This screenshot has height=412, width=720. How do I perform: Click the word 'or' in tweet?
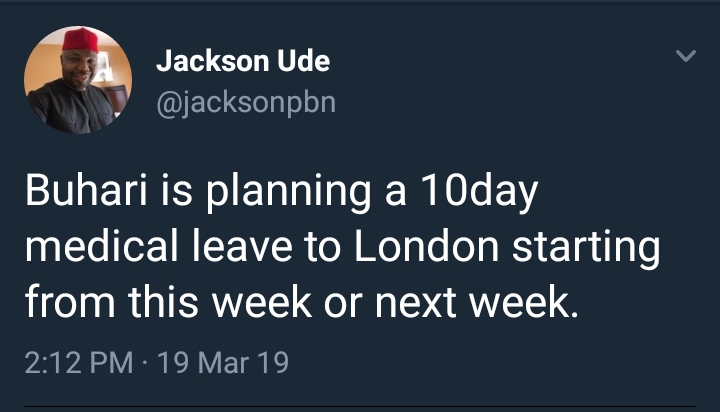point(340,301)
